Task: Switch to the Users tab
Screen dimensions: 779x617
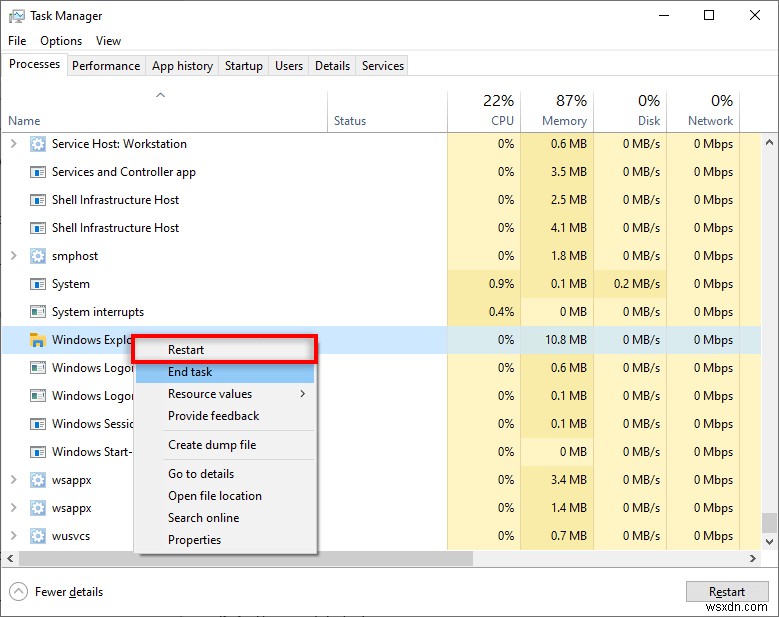Action: coord(289,66)
